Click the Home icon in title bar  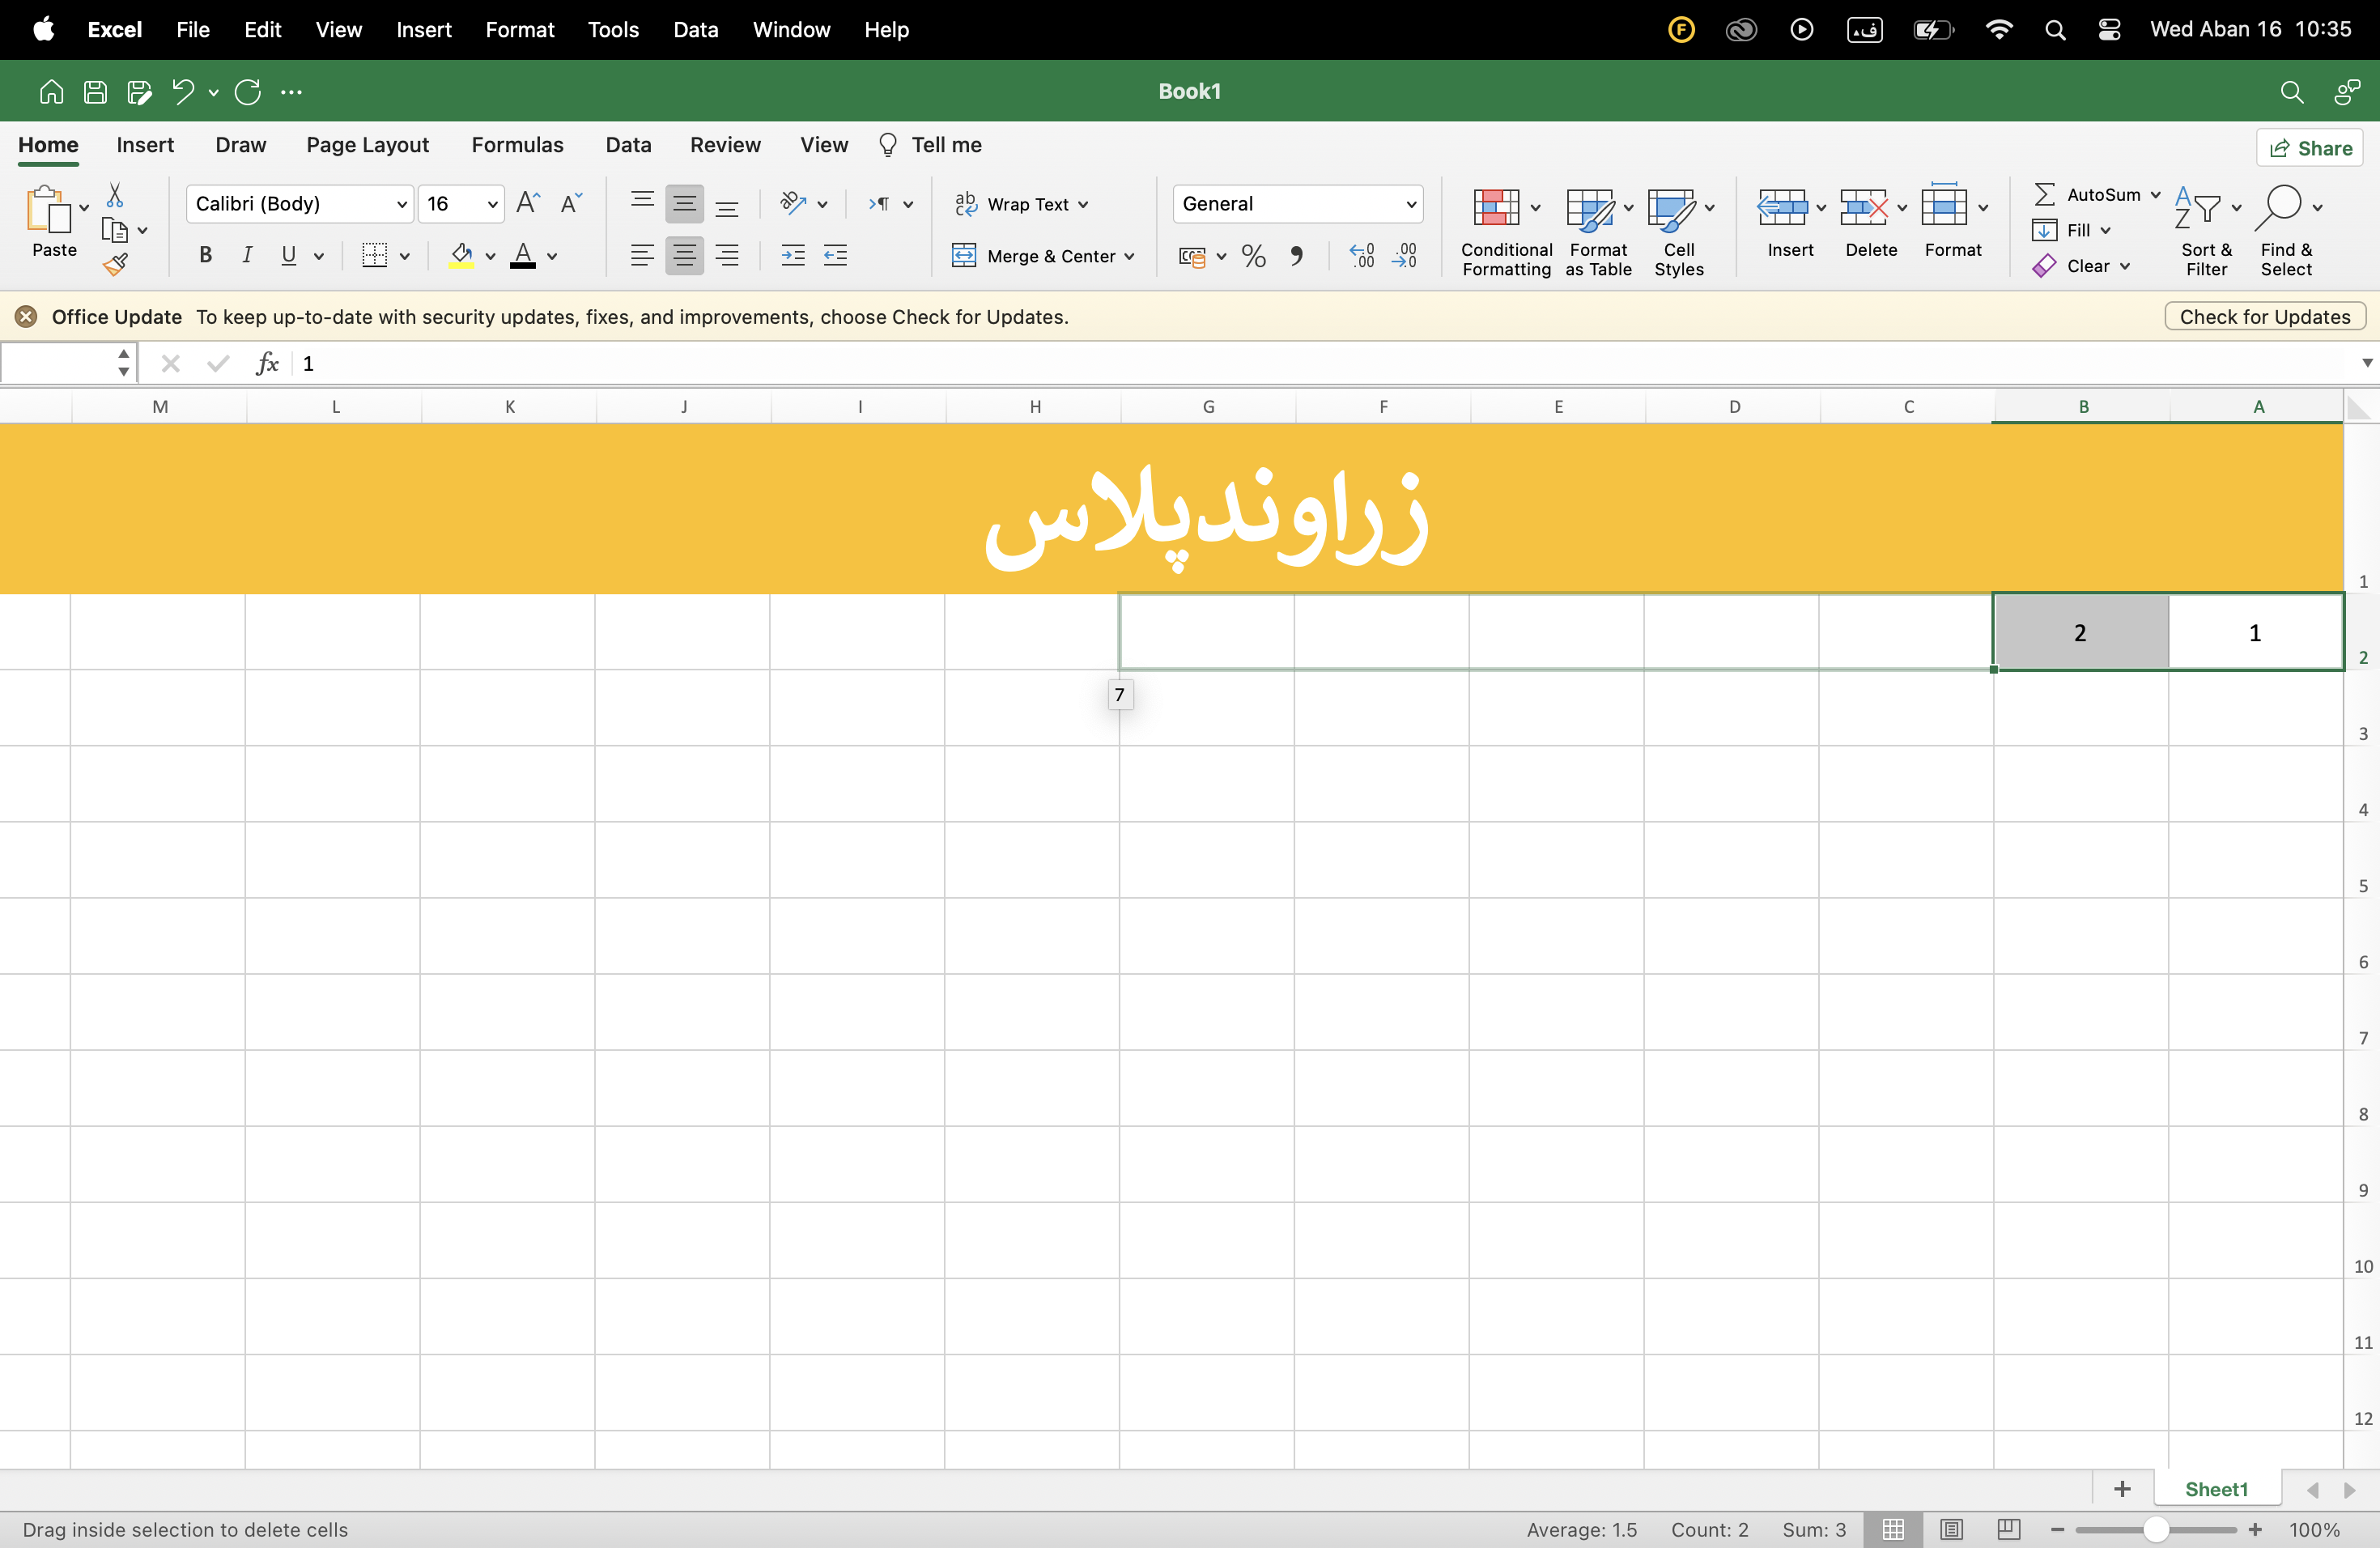51,92
